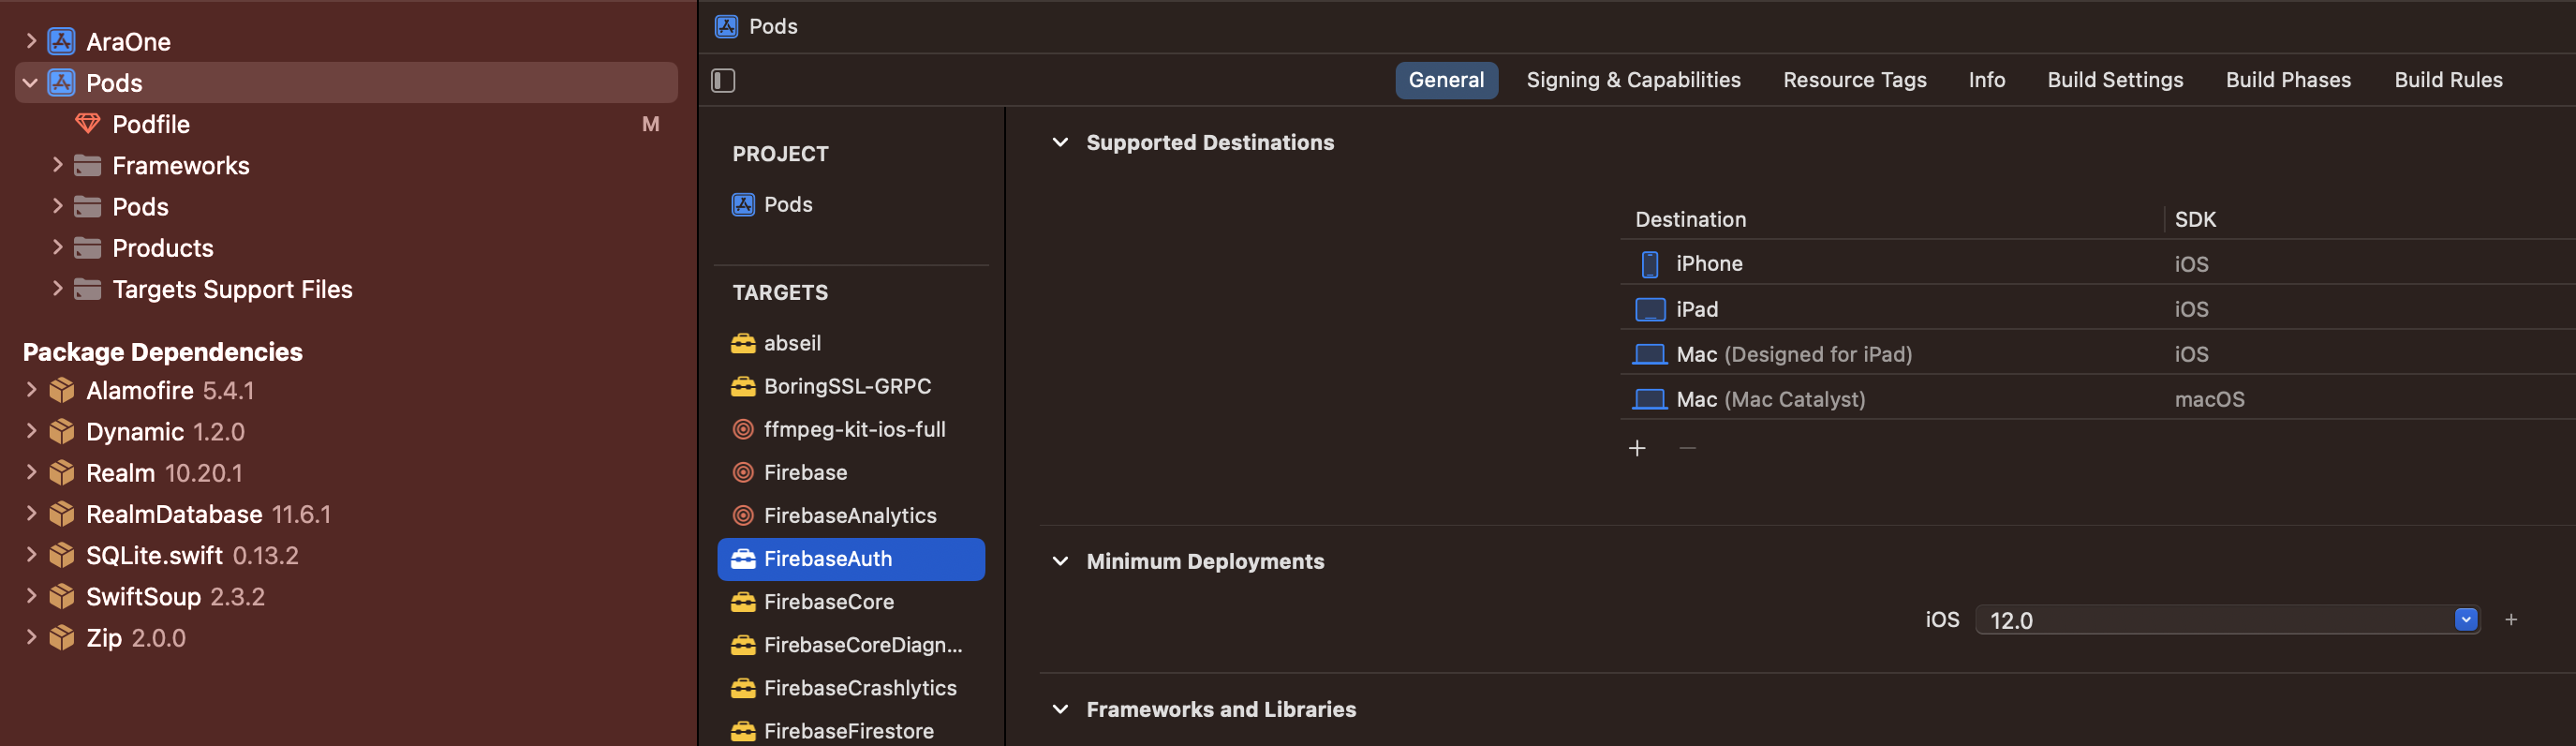Click the SDK column header
Image resolution: width=2576 pixels, height=746 pixels.
coord(2195,219)
